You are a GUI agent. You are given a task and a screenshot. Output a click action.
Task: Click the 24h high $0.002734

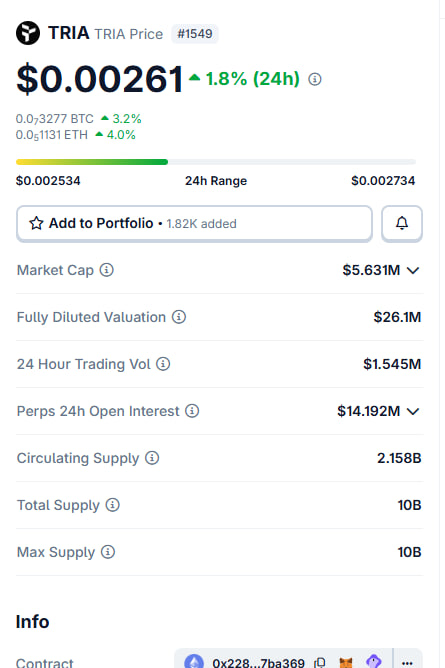(x=383, y=181)
